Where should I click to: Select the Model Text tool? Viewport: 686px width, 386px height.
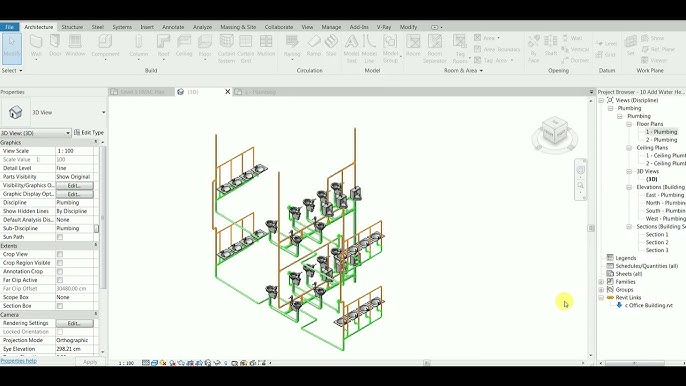point(351,48)
